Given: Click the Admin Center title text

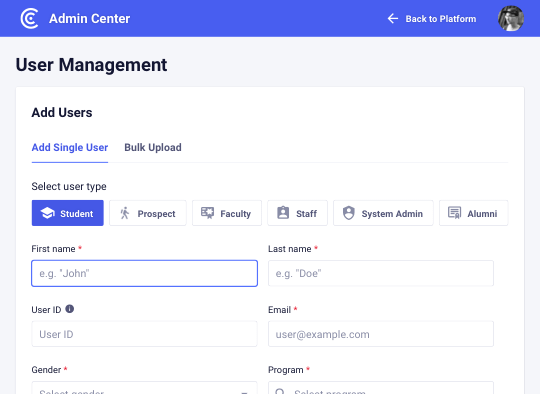Looking at the screenshot, I should [90, 19].
